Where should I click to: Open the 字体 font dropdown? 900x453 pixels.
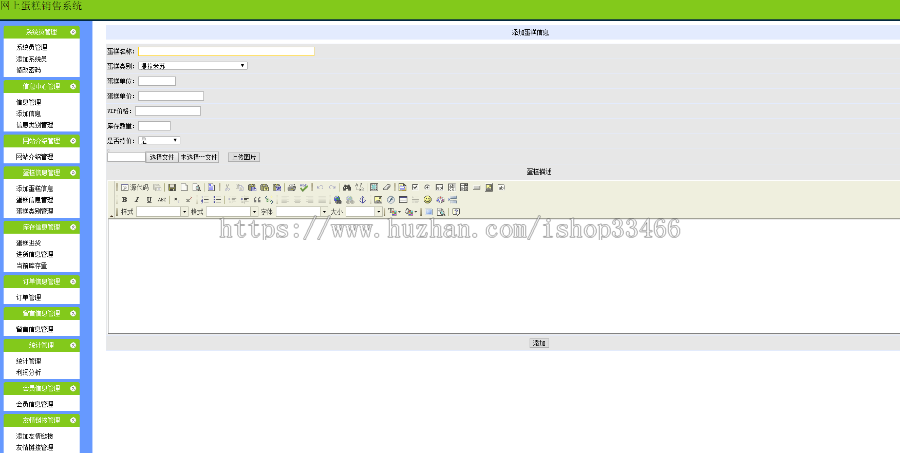(x=302, y=212)
